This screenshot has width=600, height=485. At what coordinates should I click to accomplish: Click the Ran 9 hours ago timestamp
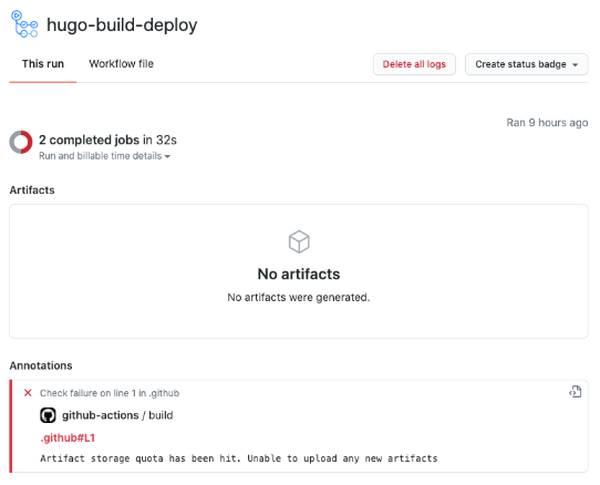coord(547,122)
